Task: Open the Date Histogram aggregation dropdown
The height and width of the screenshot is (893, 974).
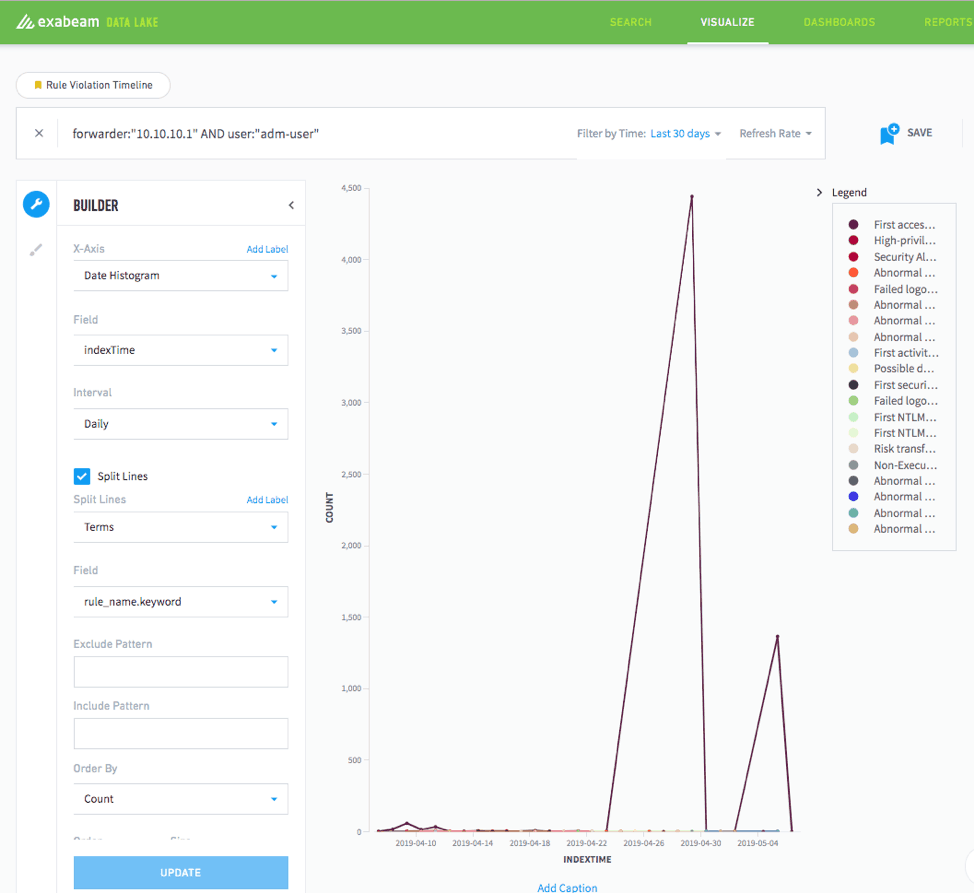Action: tap(180, 275)
